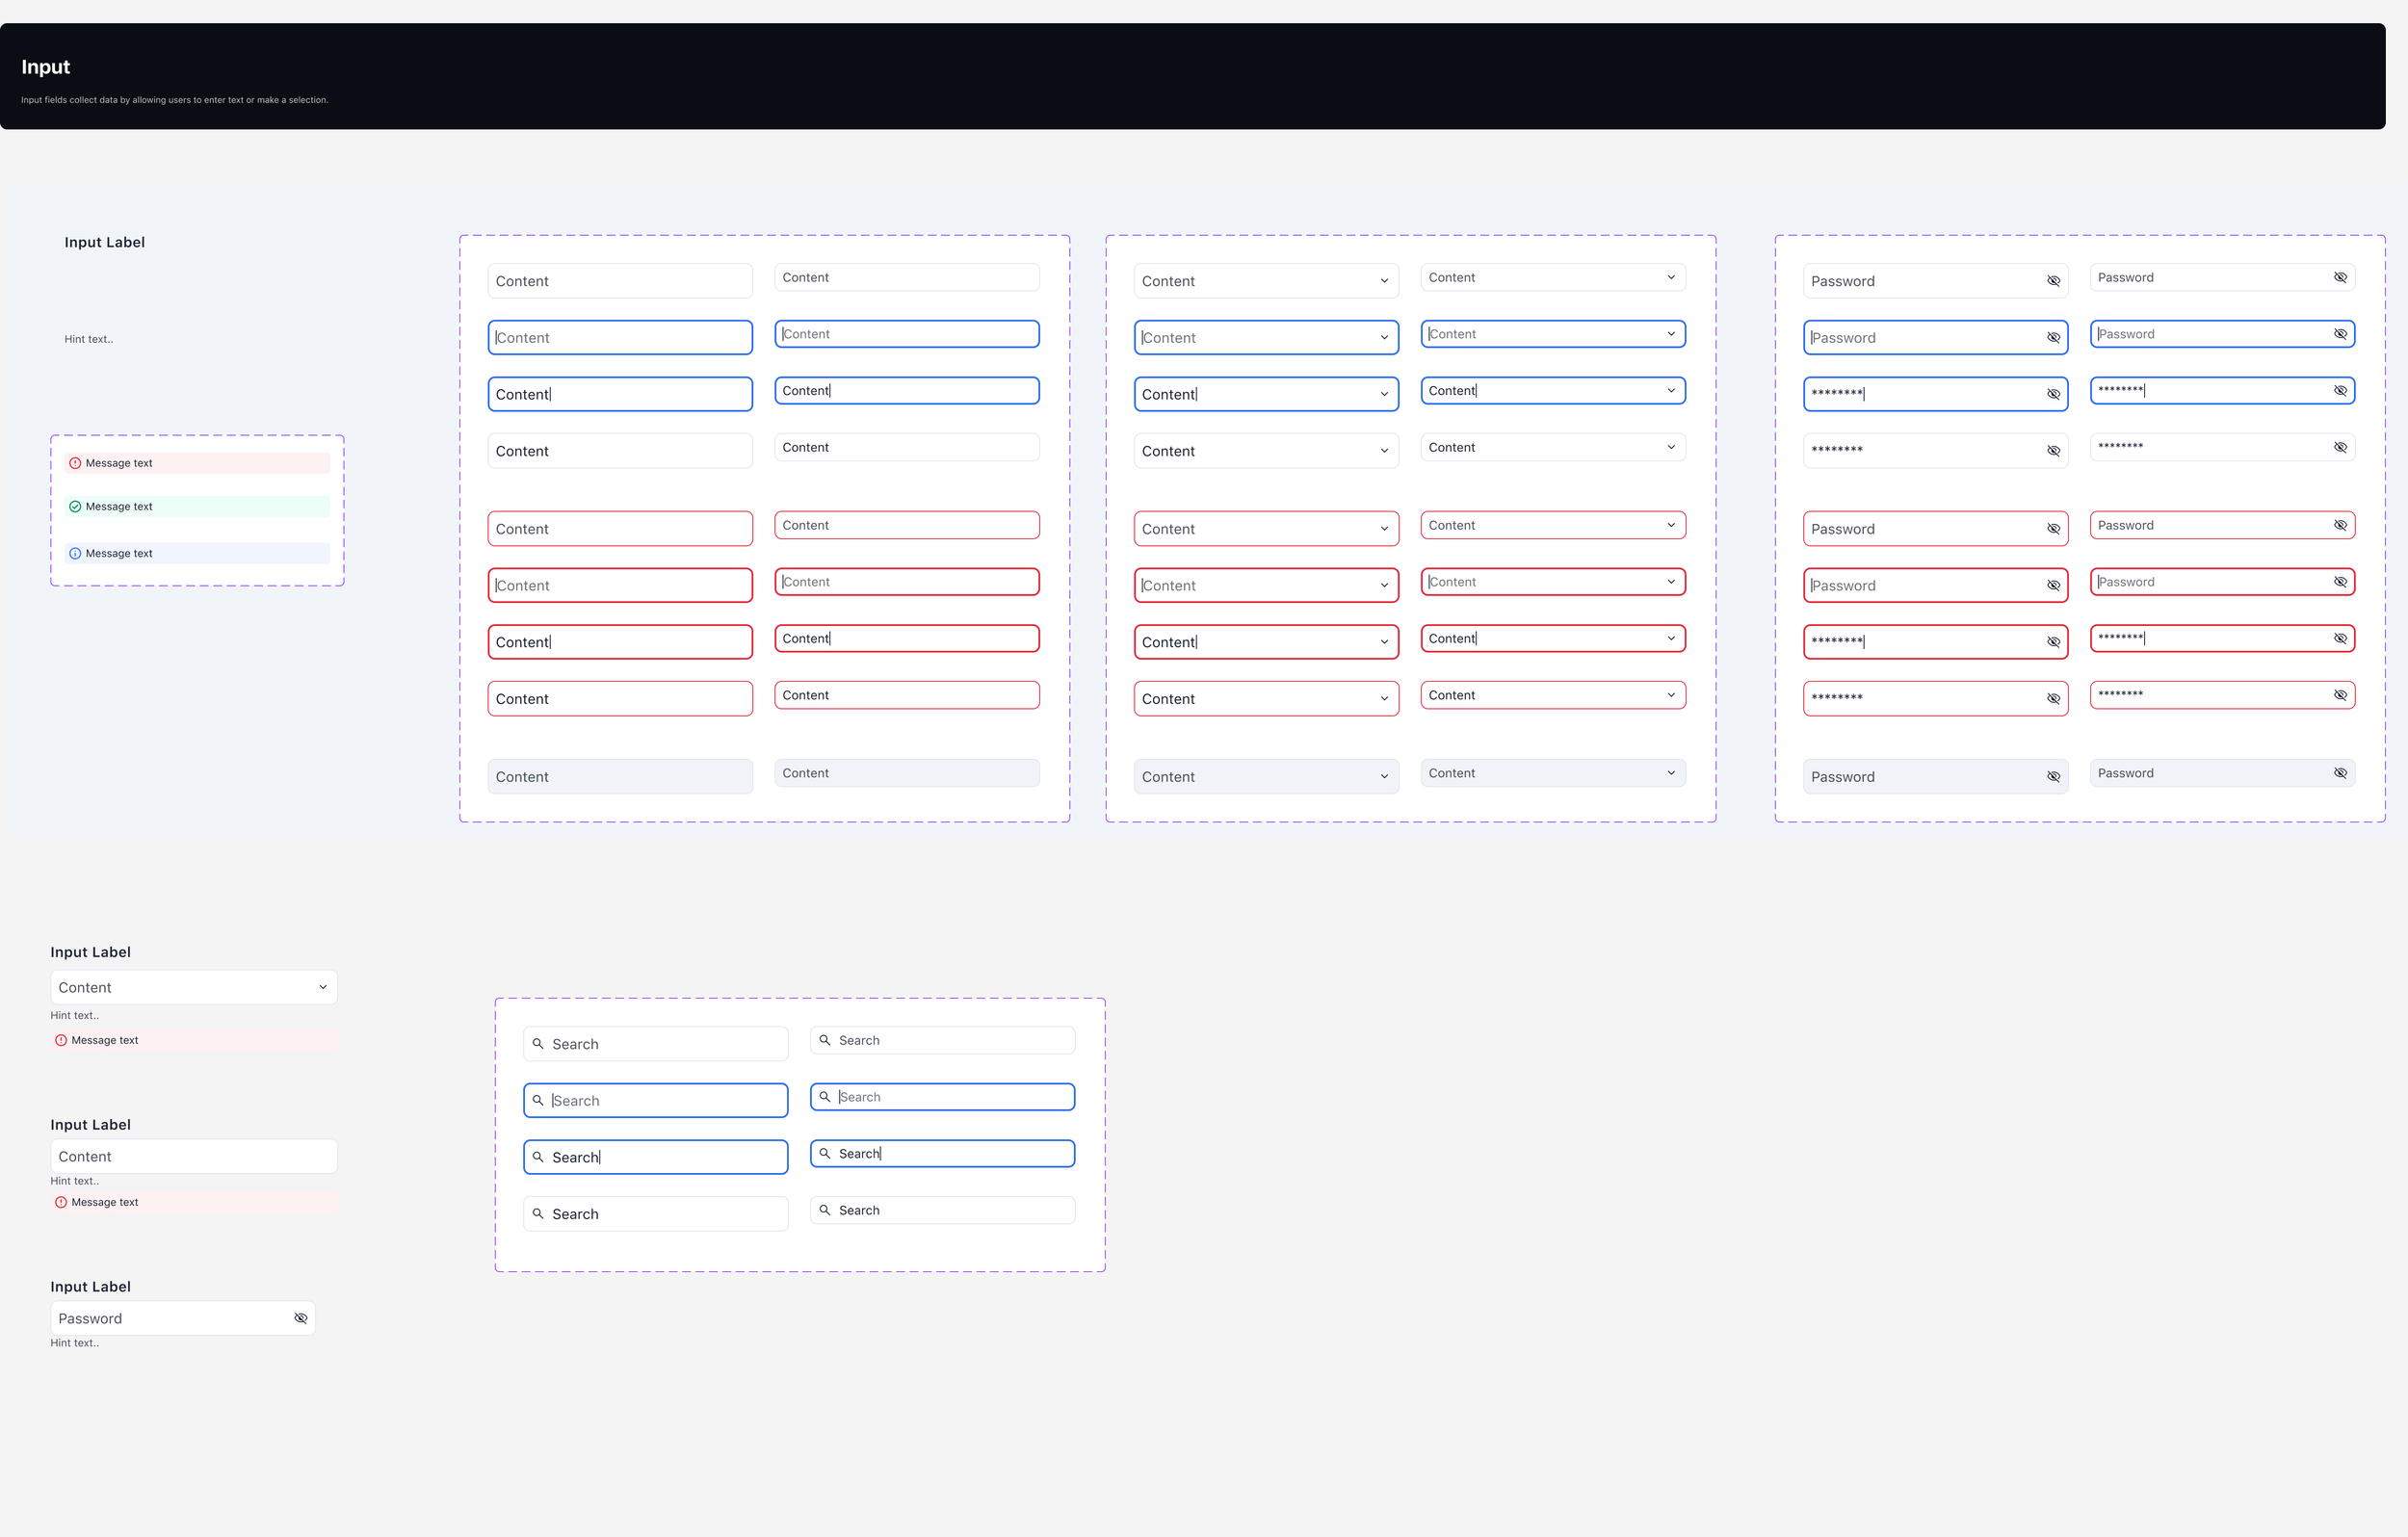
Task: Click magnifier icon in large focused empty Search field
Action: pos(538,1101)
